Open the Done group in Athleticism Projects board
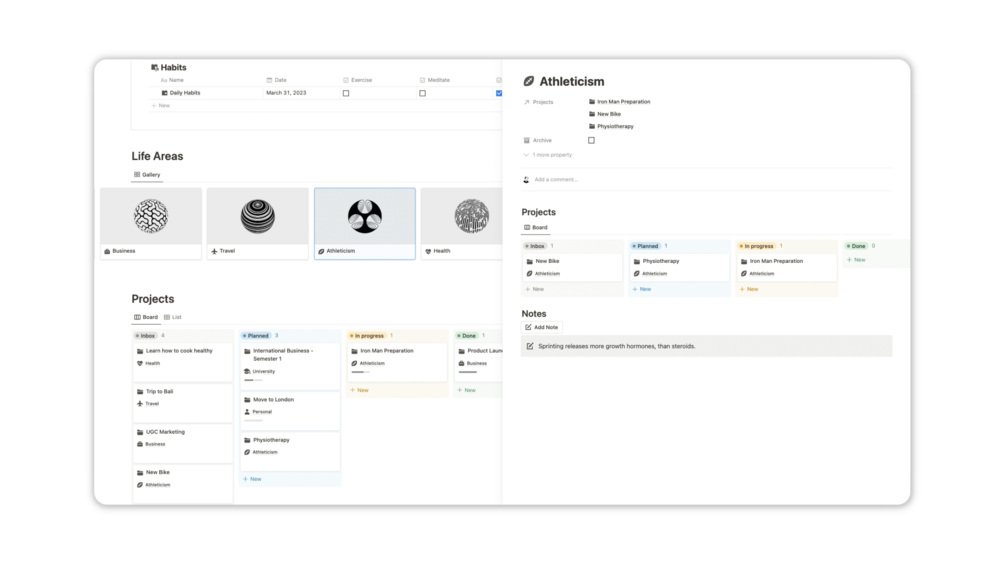The width and height of the screenshot is (1005, 565). (x=856, y=246)
